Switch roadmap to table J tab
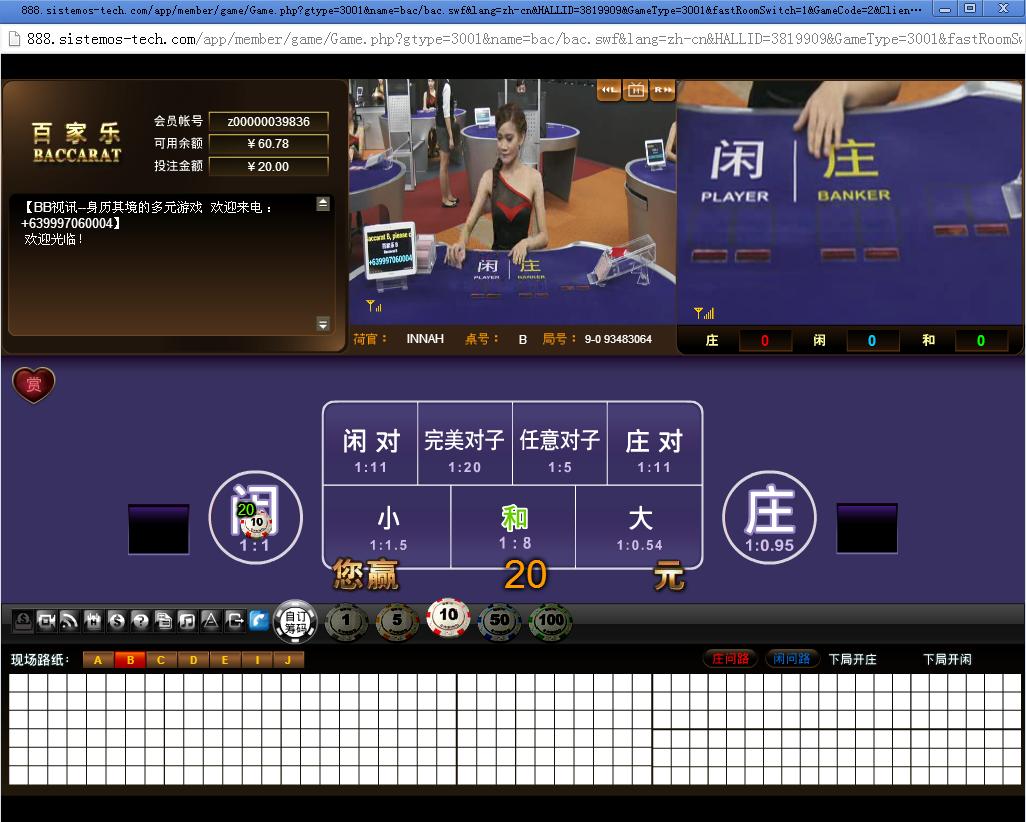 pos(288,660)
